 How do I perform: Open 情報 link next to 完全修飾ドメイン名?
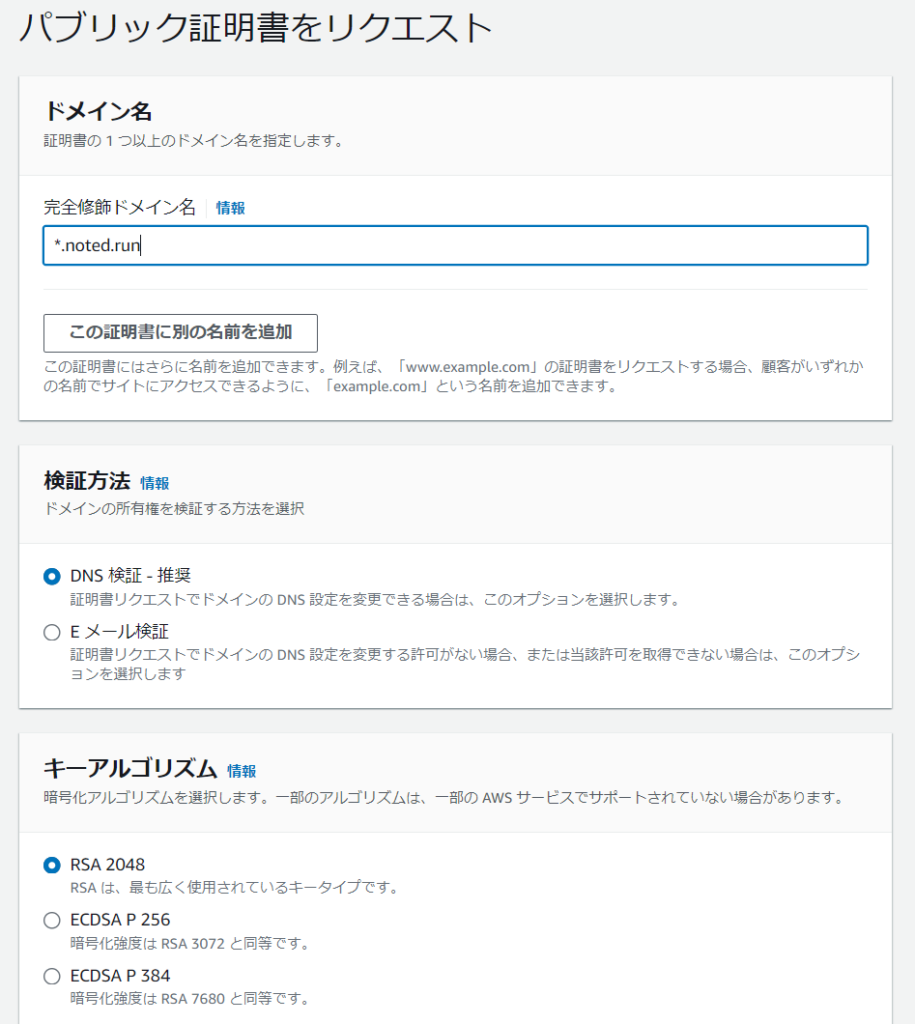[x=231, y=208]
